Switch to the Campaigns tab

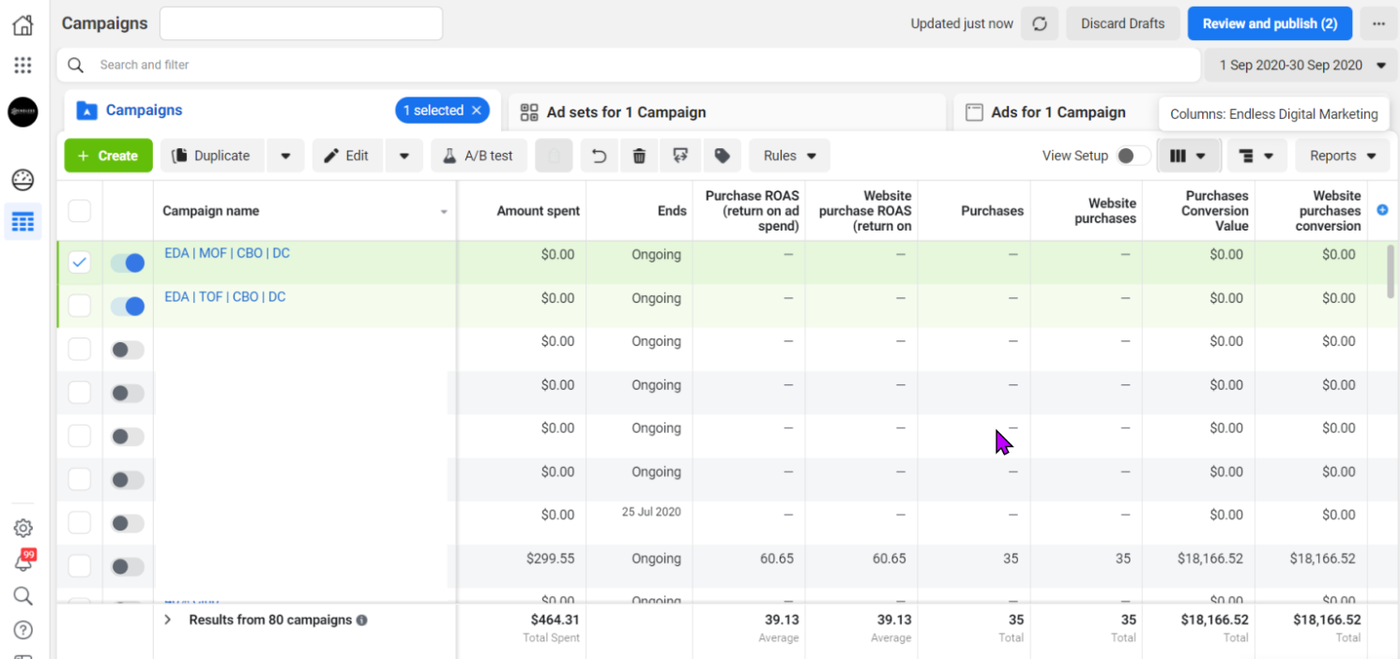(x=144, y=111)
